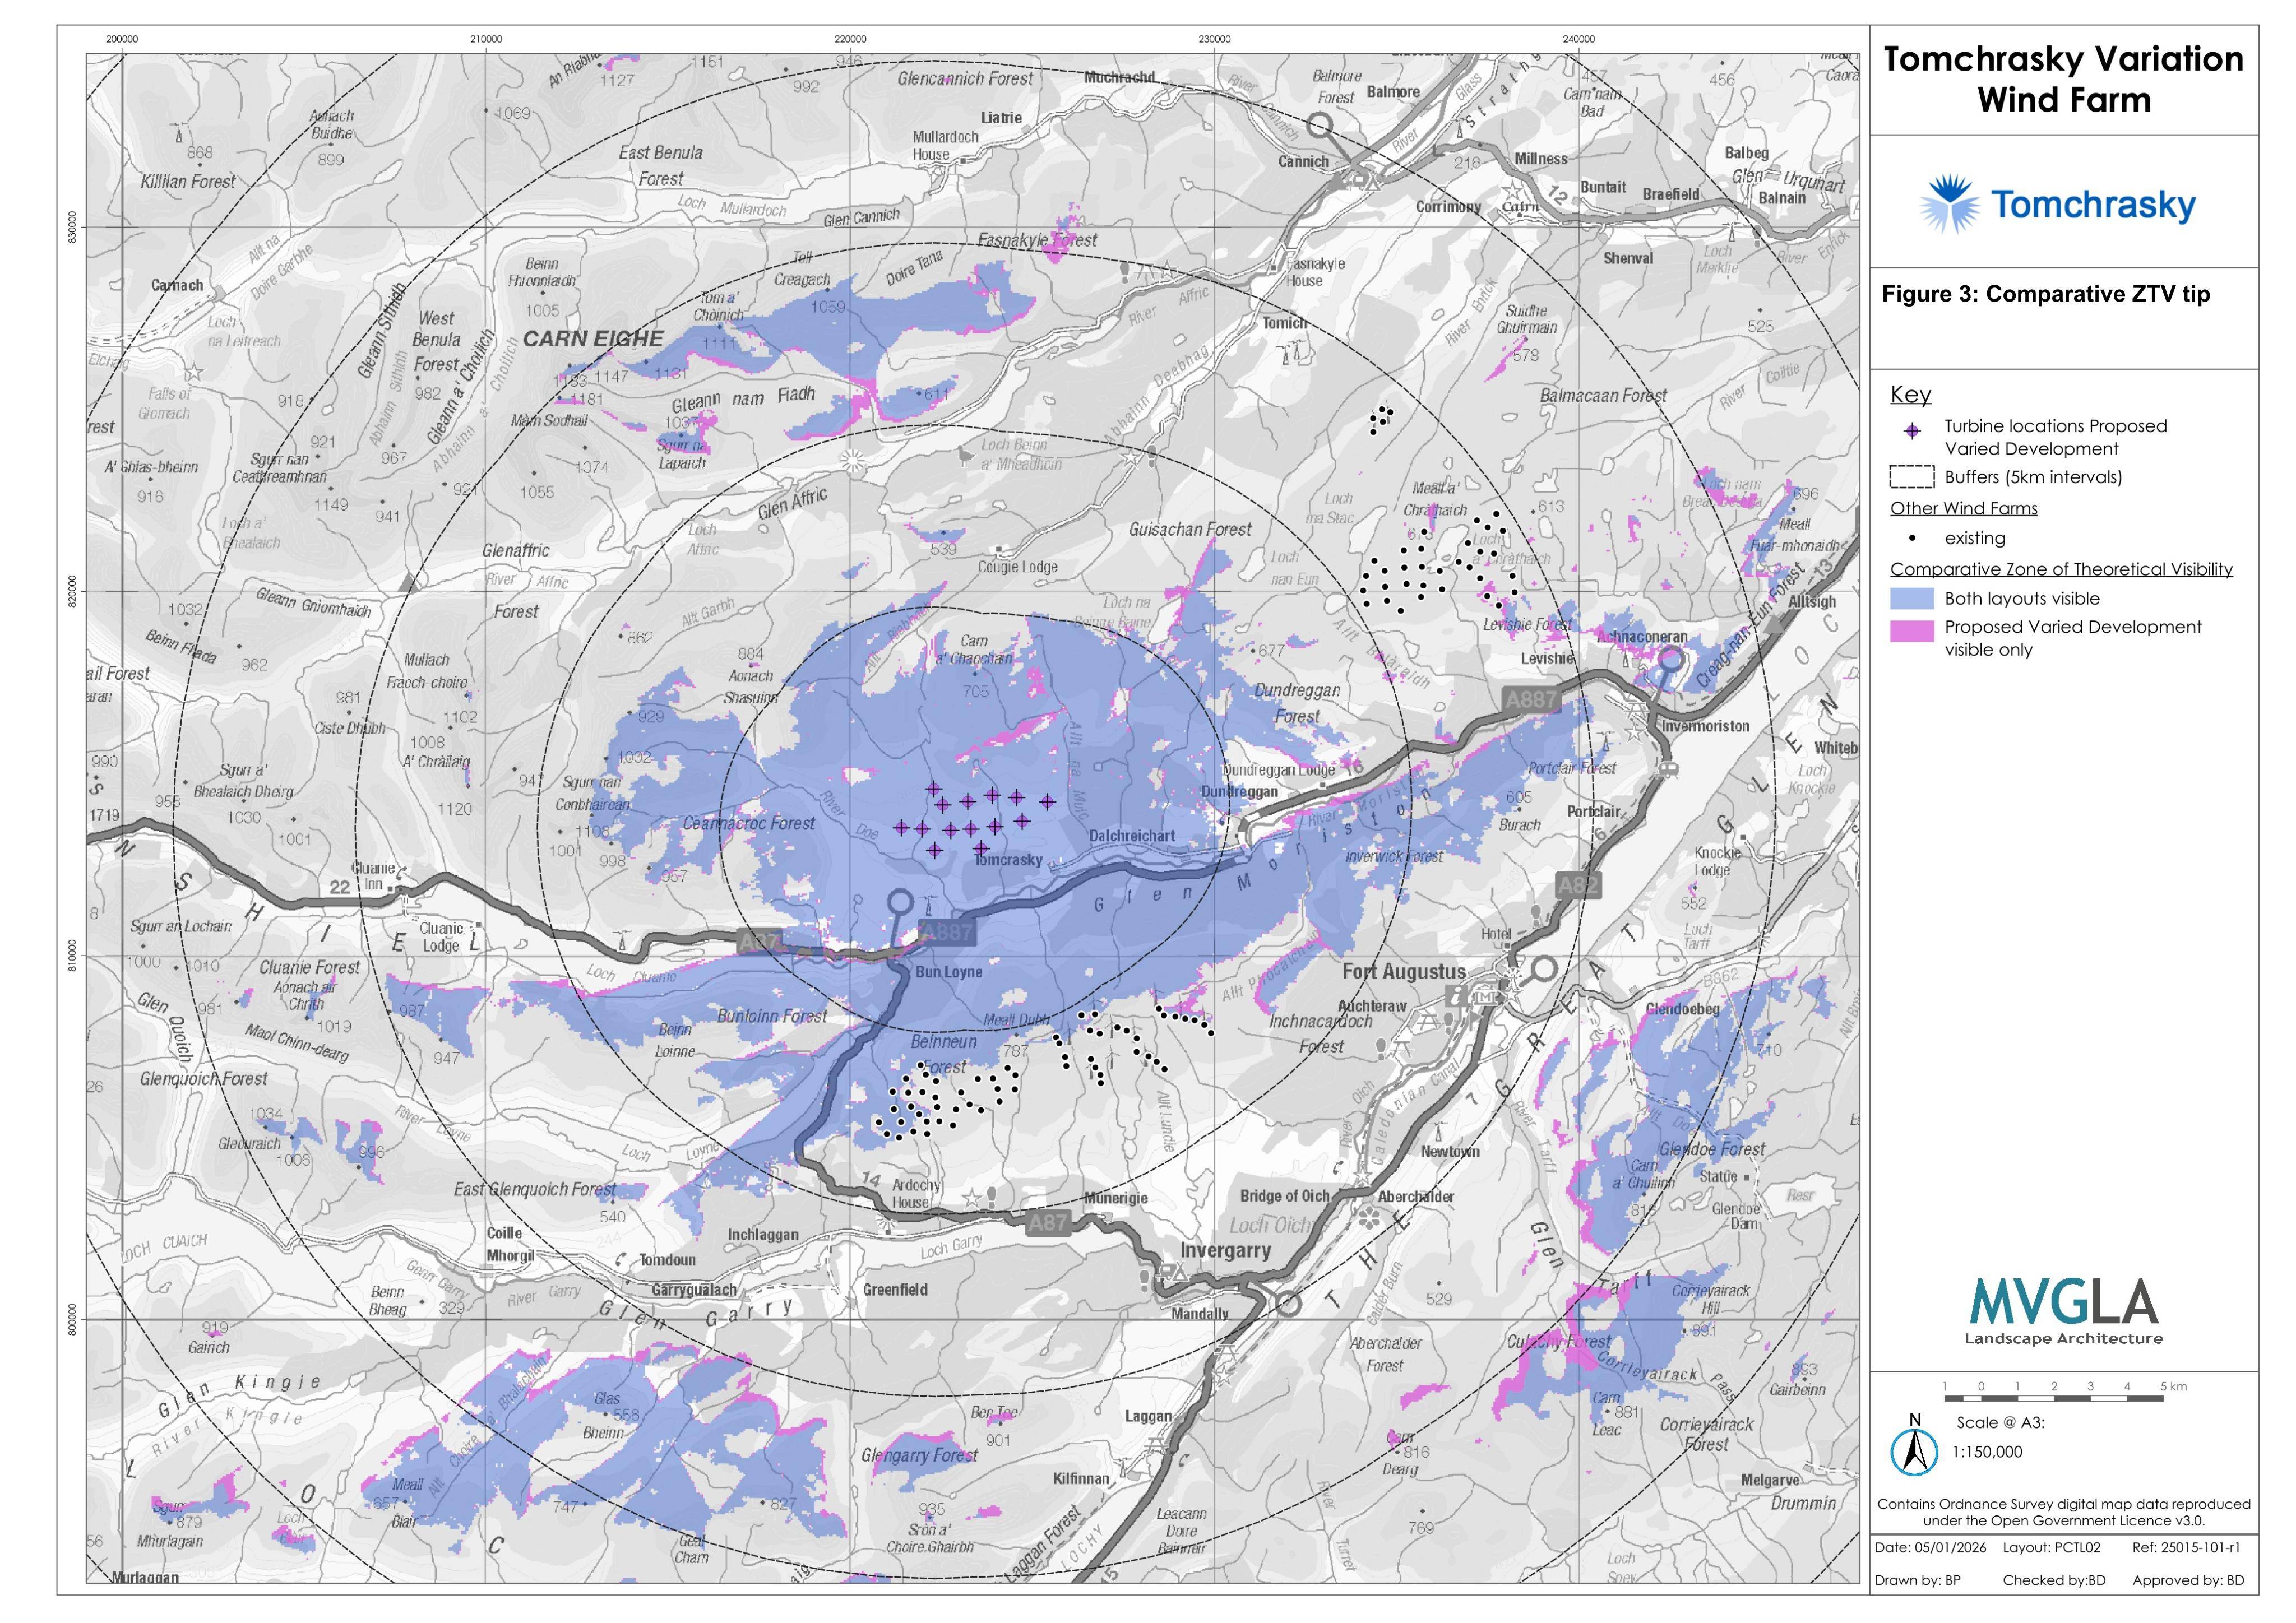Click the 'Glen Affric' label
This screenshot has width=2296, height=1623.
pyautogui.click(x=792, y=503)
